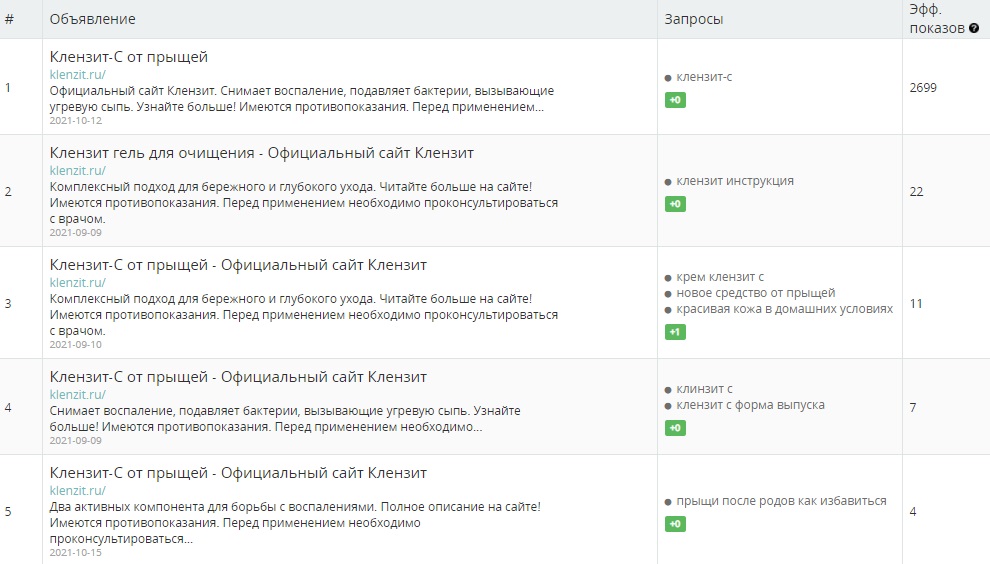Click the +0 badge under клензит с форма выпуска
The image size is (990, 564).
[x=675, y=428]
